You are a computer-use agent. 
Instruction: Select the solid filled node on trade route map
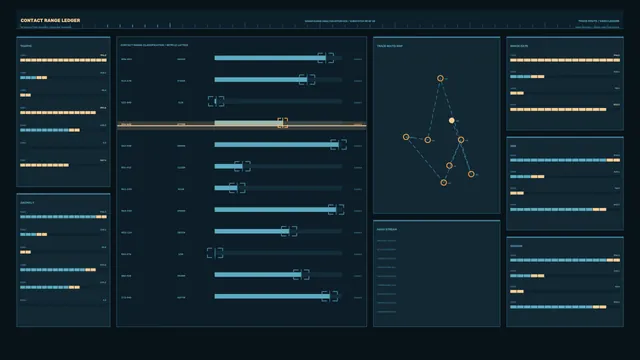click(x=451, y=120)
